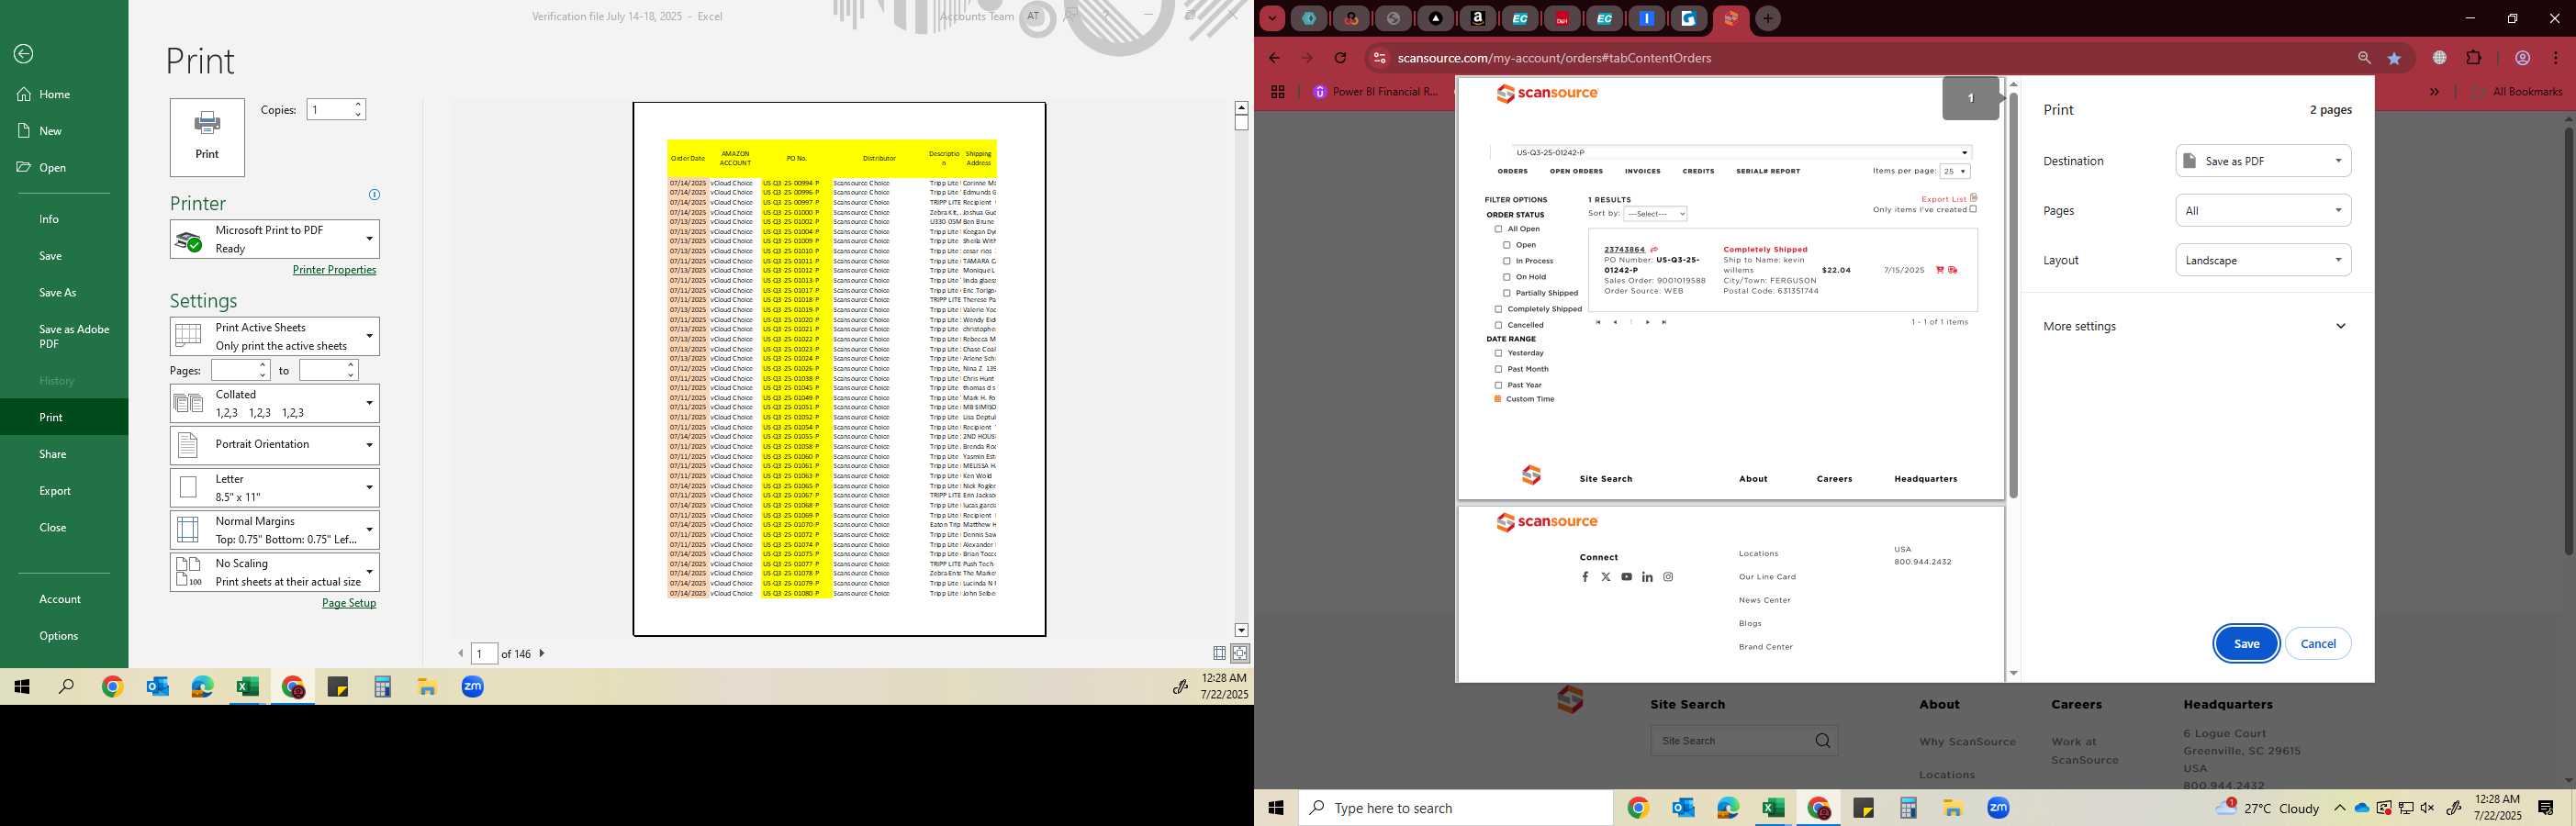The image size is (2576, 826).
Task: Click the search magnifier in Site Search box
Action: [x=1823, y=741]
